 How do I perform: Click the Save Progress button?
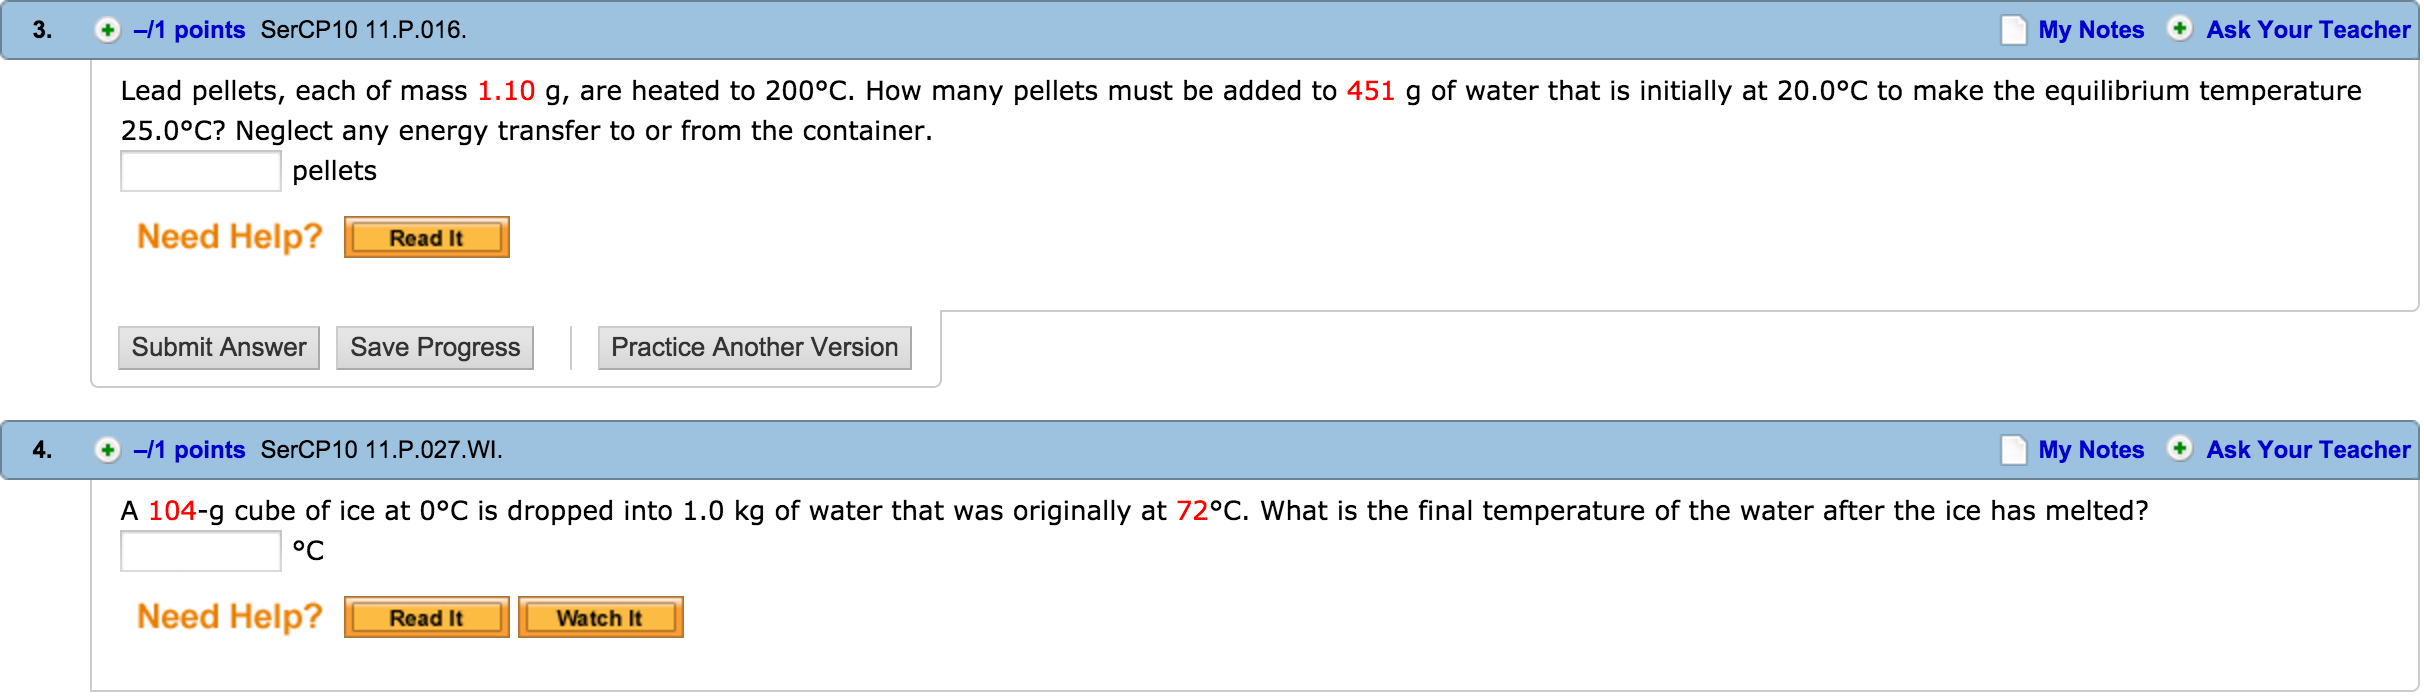(x=435, y=348)
